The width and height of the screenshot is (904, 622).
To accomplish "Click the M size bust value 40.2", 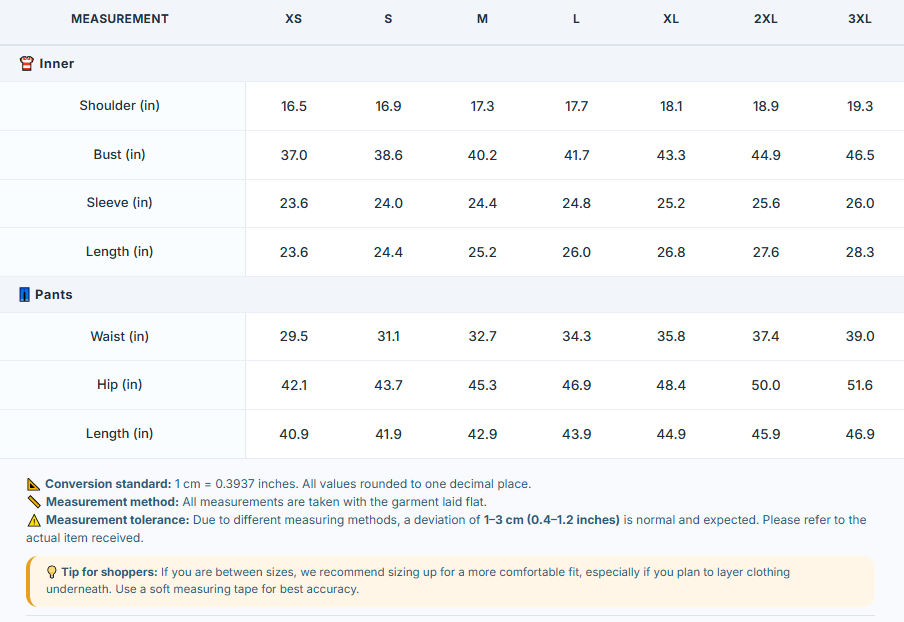I will pyautogui.click(x=482, y=155).
